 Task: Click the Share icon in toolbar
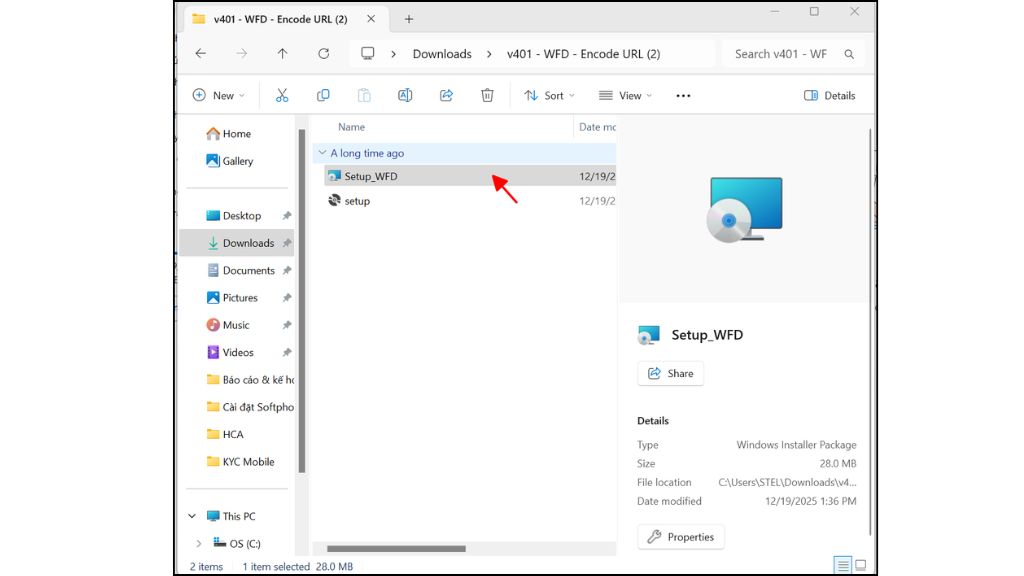point(446,95)
